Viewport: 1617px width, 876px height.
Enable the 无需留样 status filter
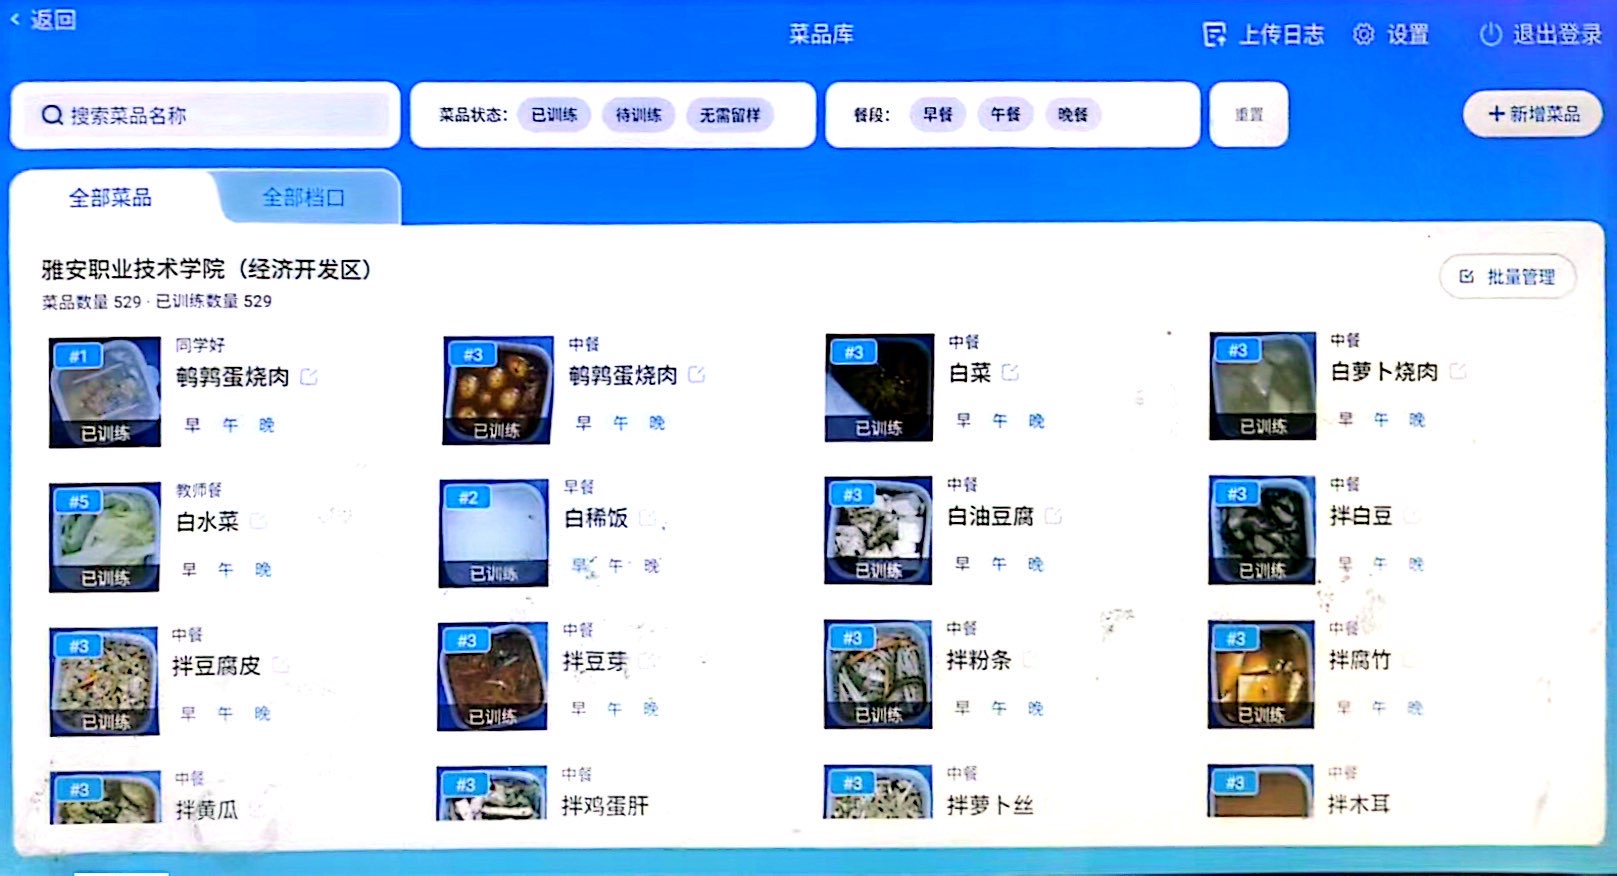pos(729,115)
